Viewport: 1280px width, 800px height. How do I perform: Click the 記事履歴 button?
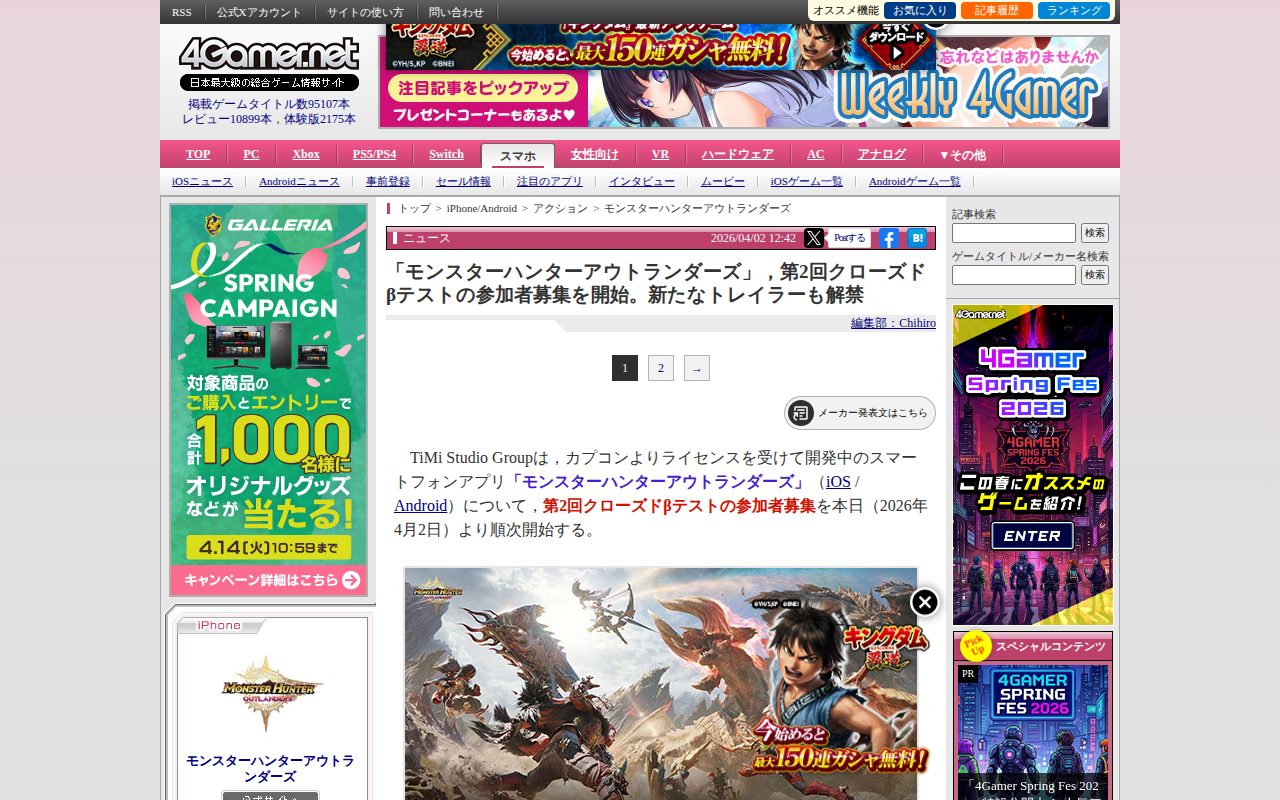click(997, 11)
